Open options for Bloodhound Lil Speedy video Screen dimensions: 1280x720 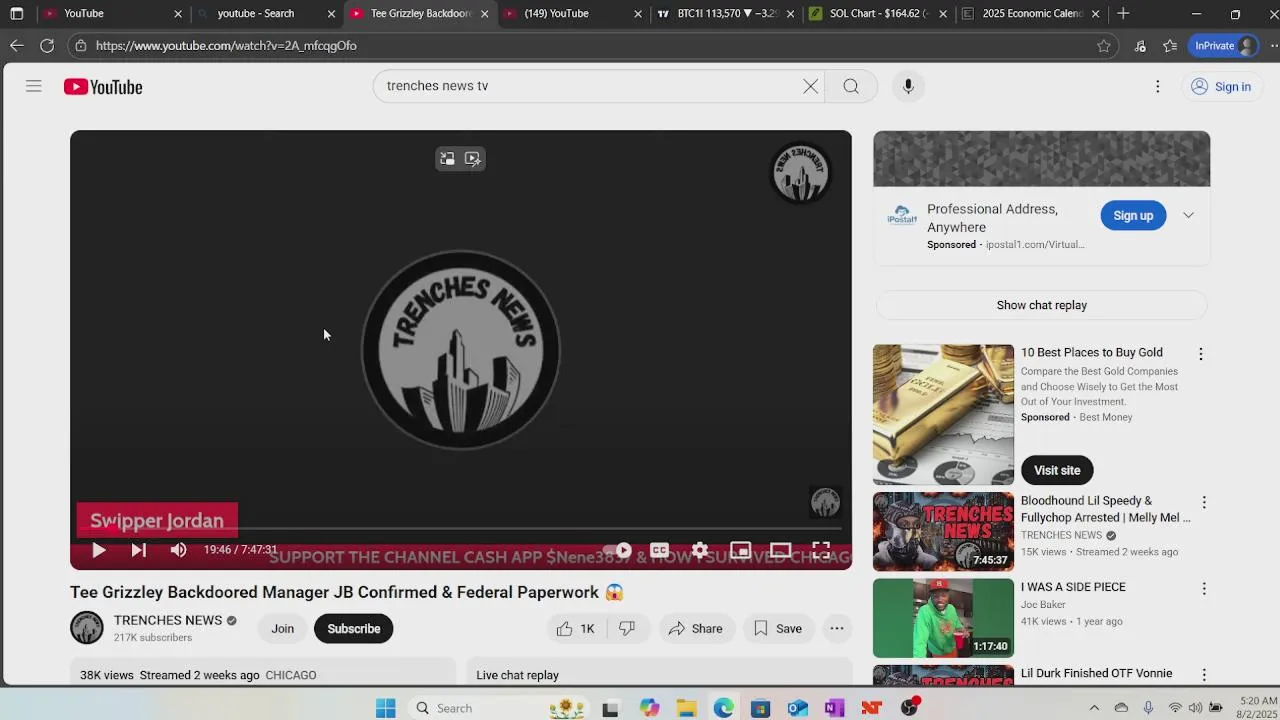coord(1204,502)
